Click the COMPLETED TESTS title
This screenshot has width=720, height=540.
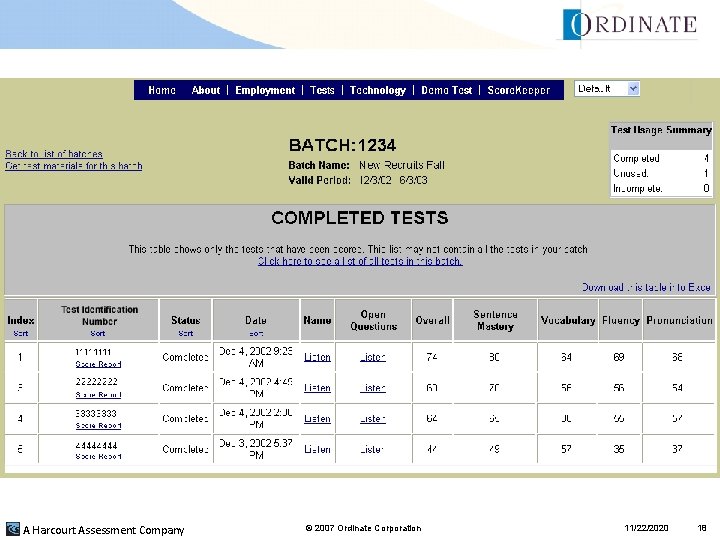pos(360,218)
